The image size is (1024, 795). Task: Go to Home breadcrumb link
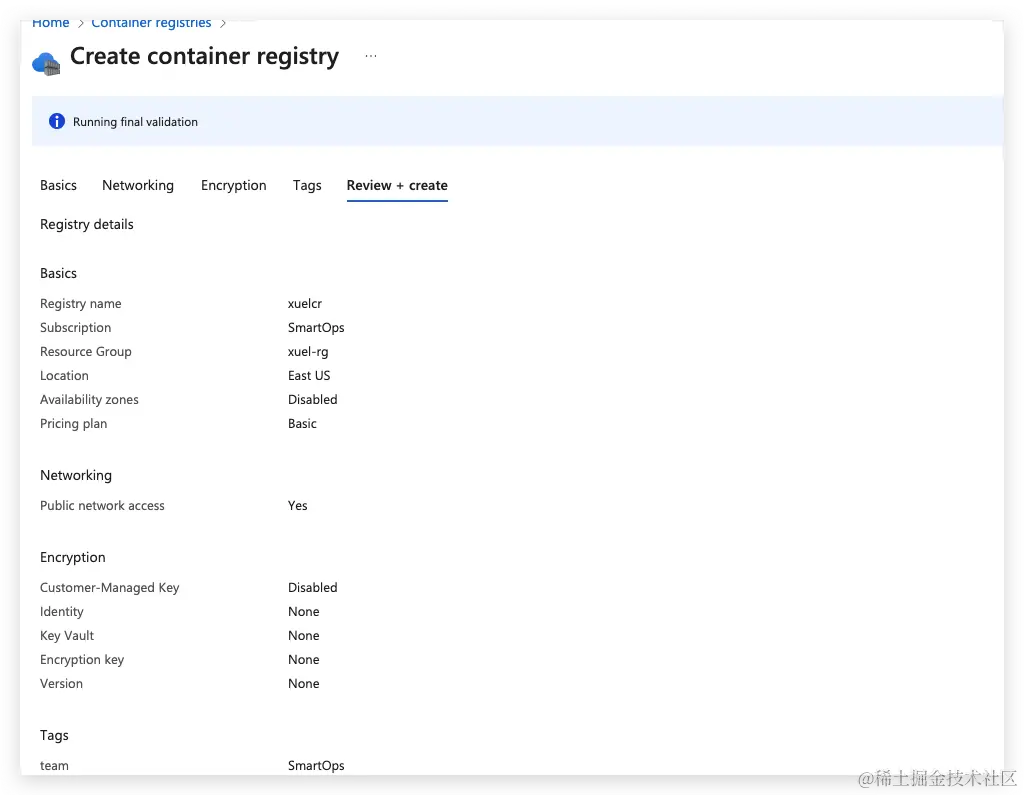point(50,23)
